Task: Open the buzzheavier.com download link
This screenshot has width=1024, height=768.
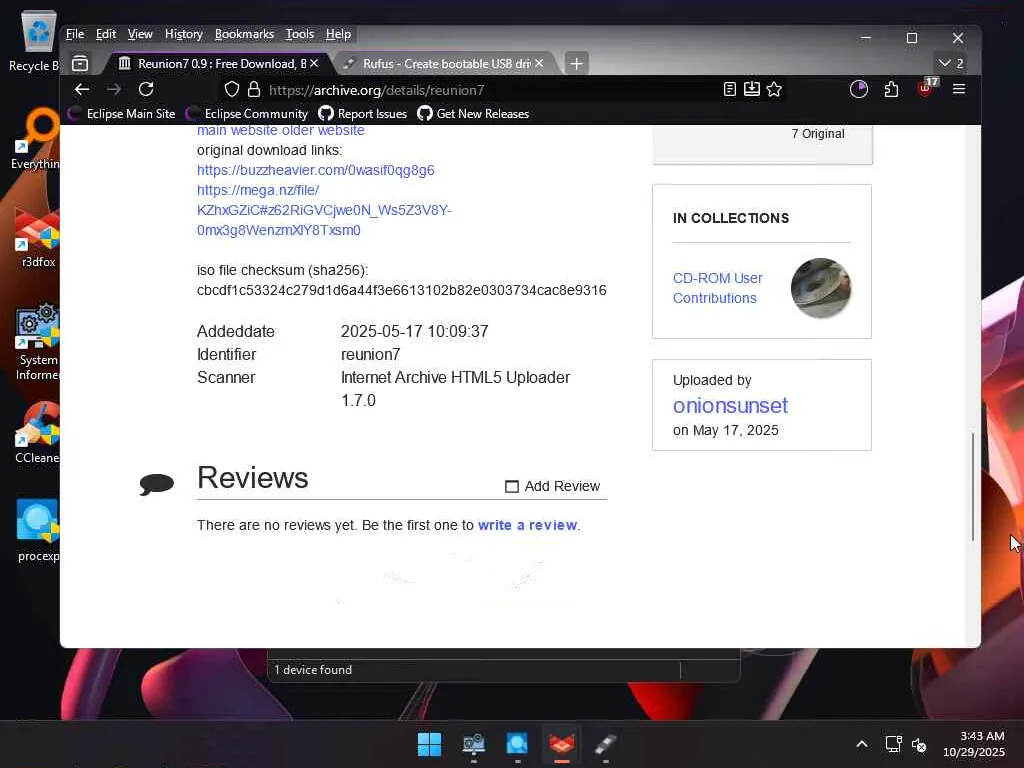Action: (315, 170)
